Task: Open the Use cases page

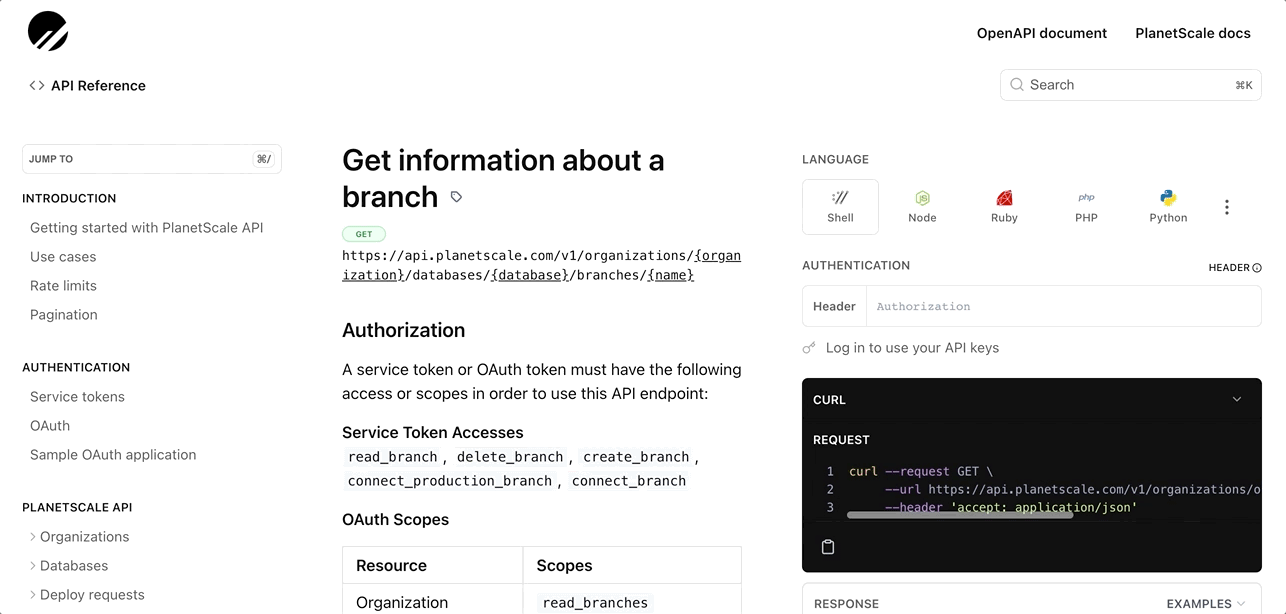Action: 63,257
